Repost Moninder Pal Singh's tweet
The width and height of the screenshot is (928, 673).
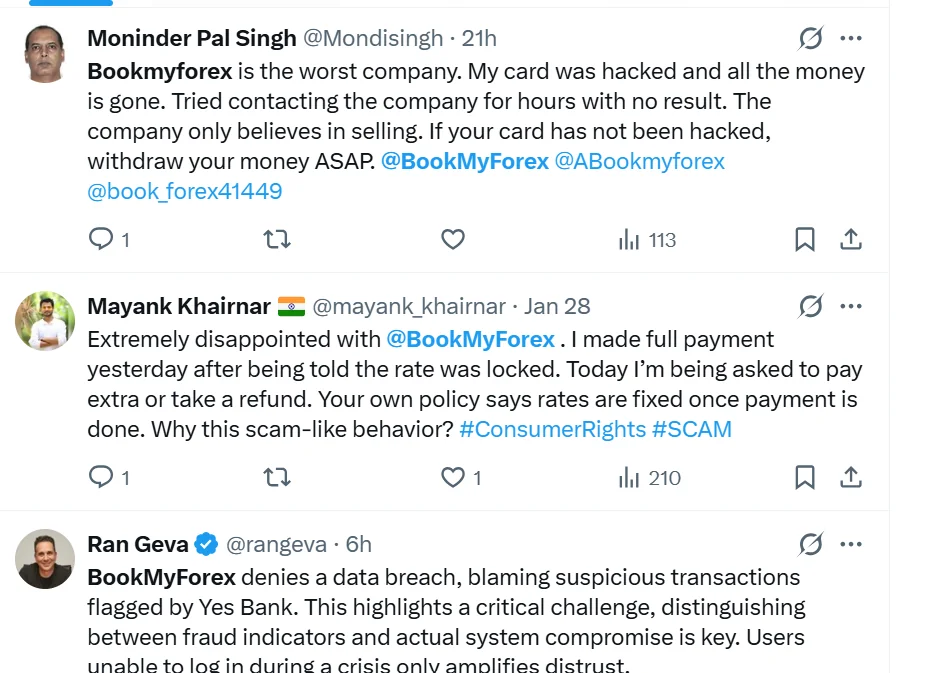point(277,239)
